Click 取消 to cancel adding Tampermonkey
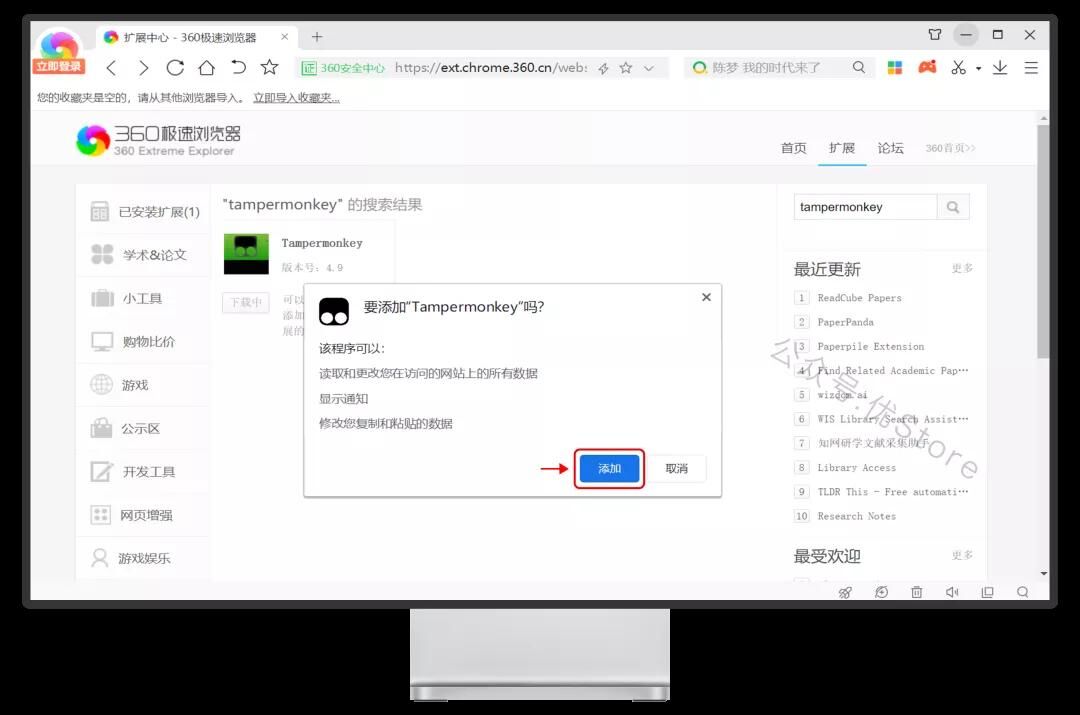Image resolution: width=1080 pixels, height=715 pixels. [676, 469]
